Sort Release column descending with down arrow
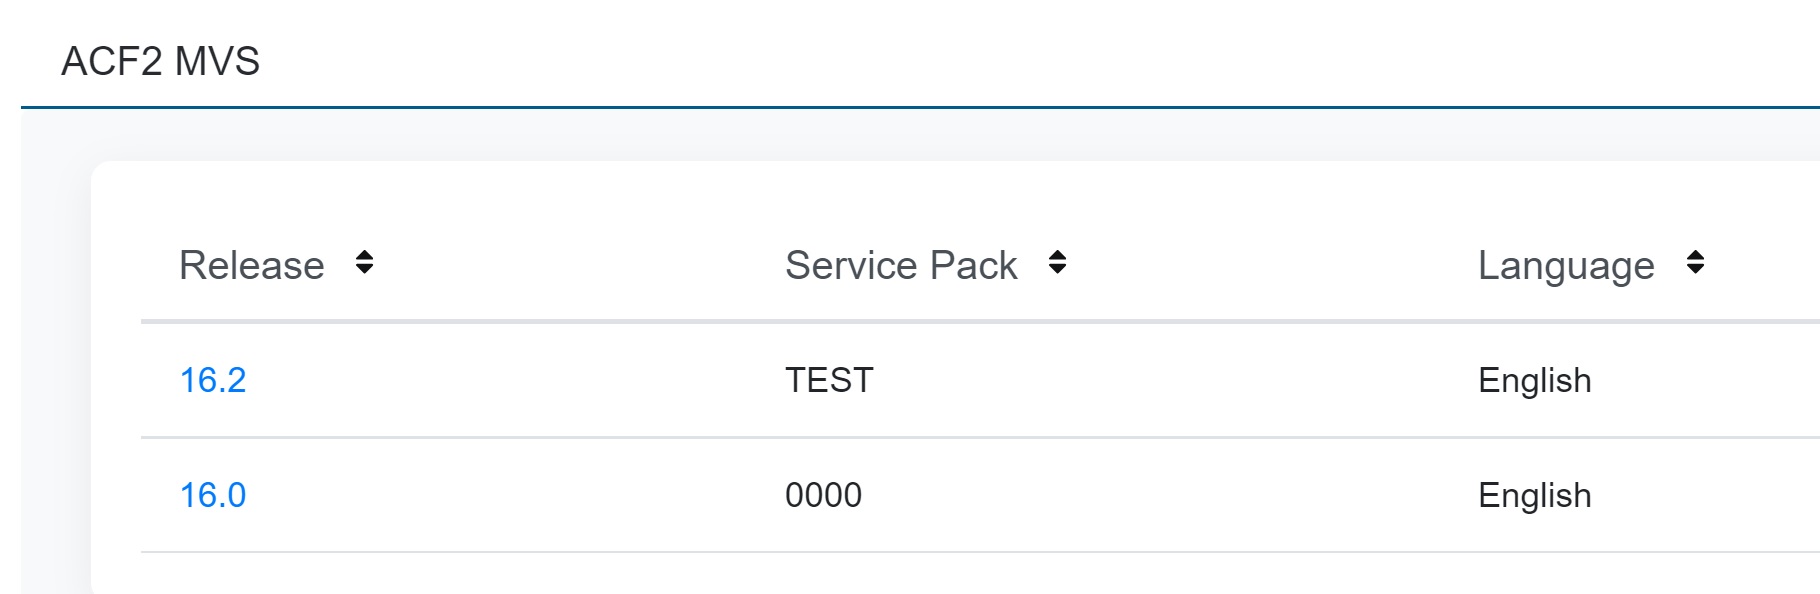 pyautogui.click(x=364, y=270)
